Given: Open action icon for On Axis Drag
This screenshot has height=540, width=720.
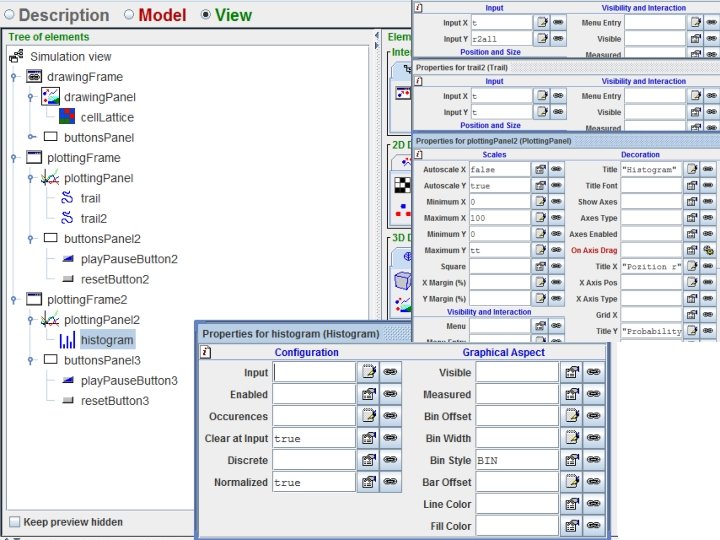Looking at the screenshot, I should (x=709, y=250).
